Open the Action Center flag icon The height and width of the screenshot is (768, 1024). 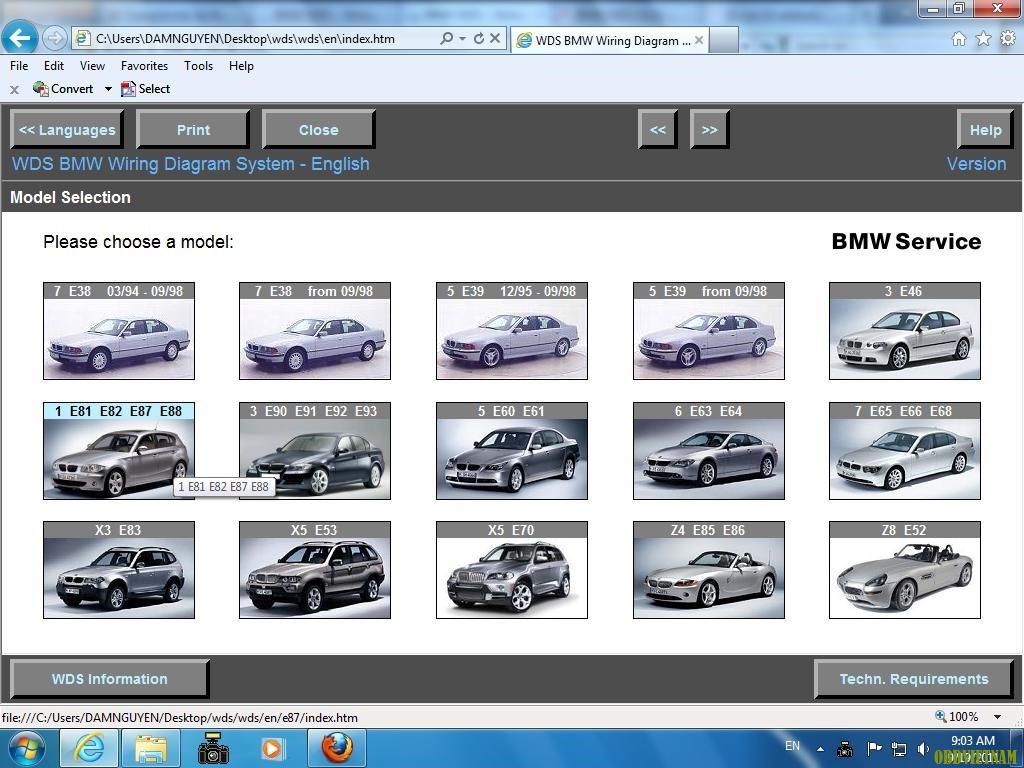pos(874,748)
